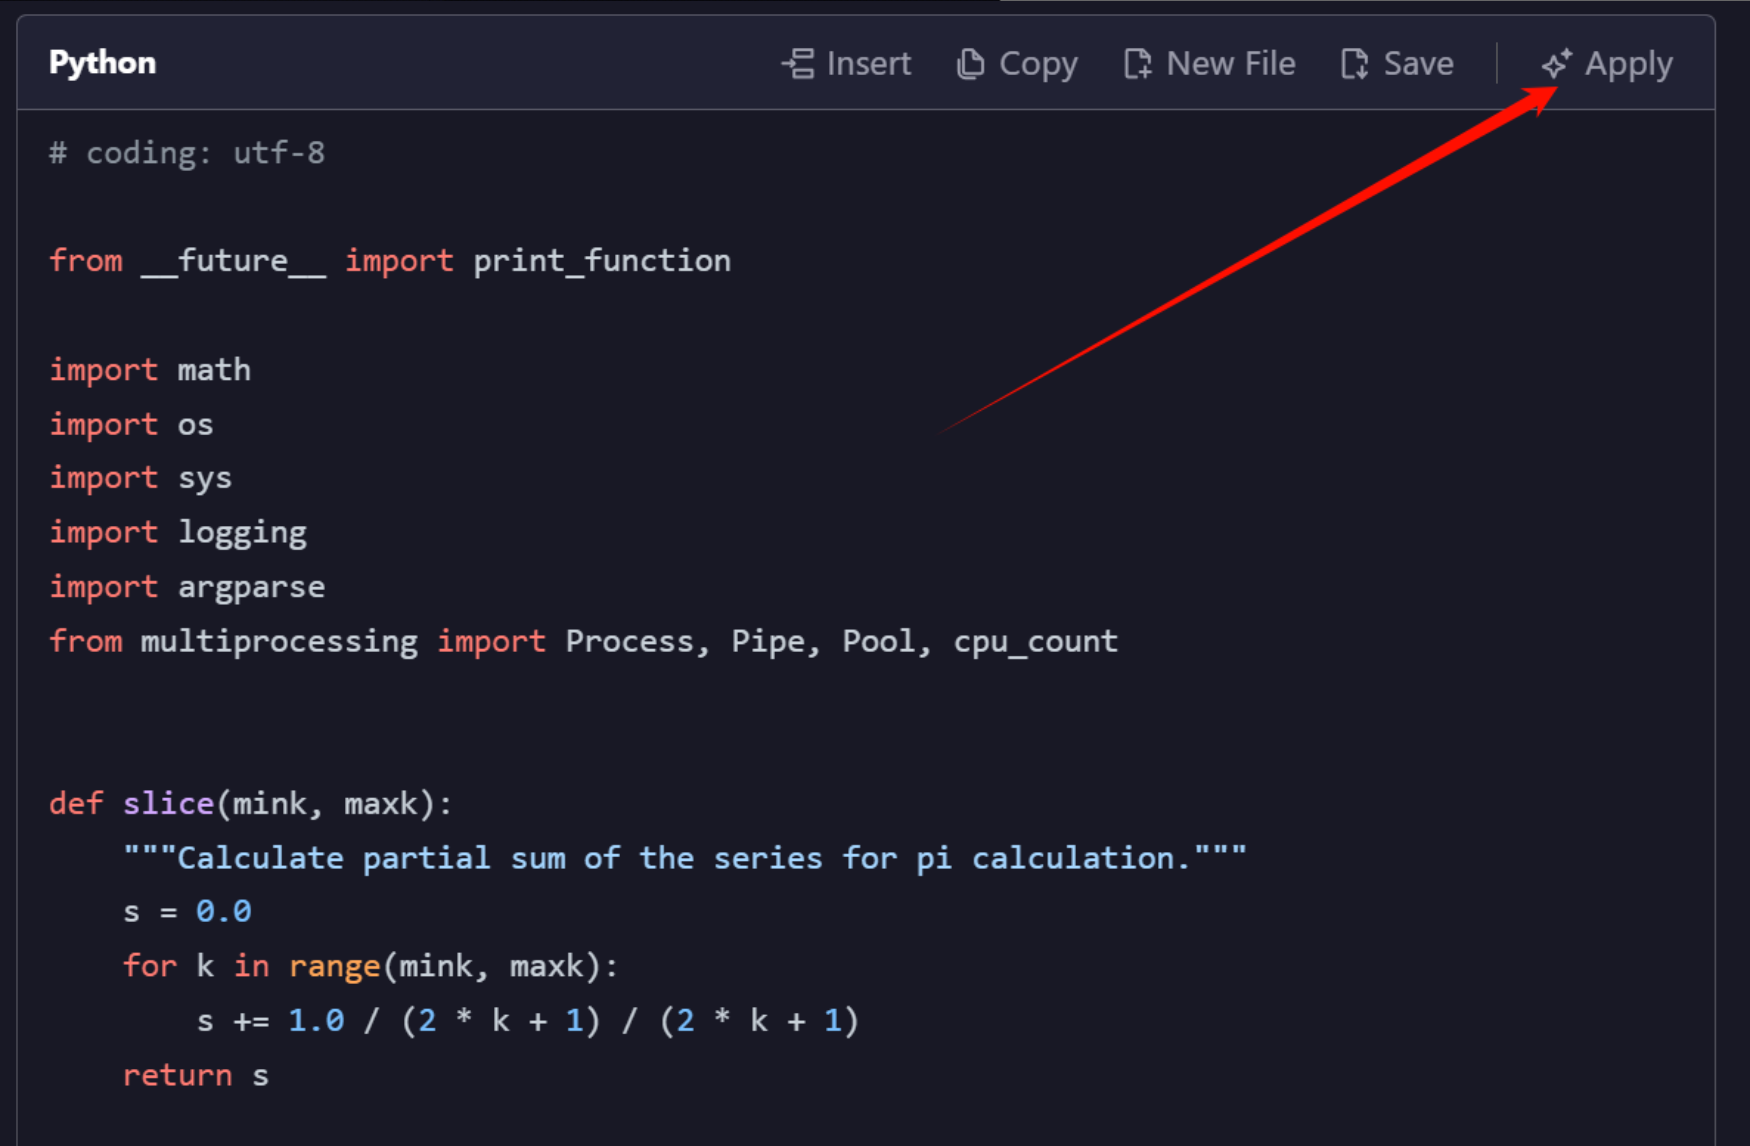Select the Copy text label

pos(1038,64)
